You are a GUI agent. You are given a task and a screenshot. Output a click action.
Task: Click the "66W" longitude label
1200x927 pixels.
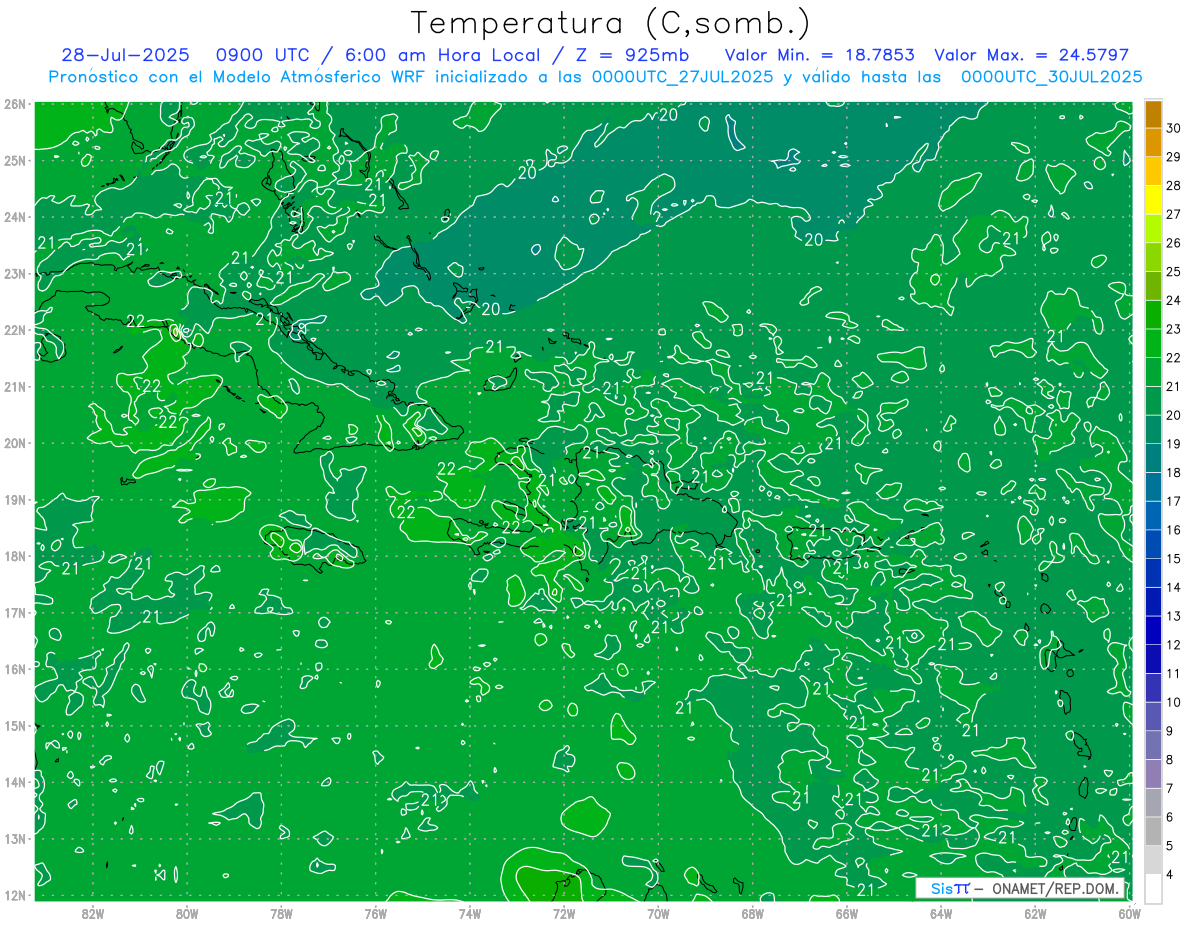pos(847,914)
